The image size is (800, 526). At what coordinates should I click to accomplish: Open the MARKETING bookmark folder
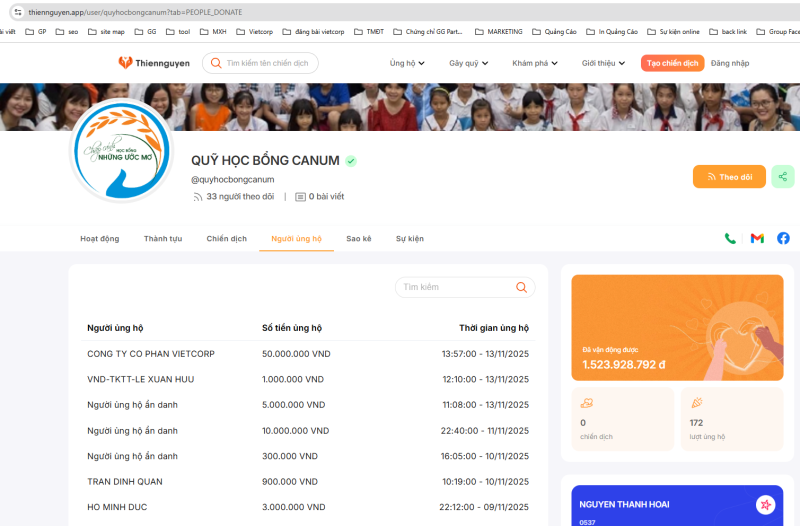[x=498, y=32]
